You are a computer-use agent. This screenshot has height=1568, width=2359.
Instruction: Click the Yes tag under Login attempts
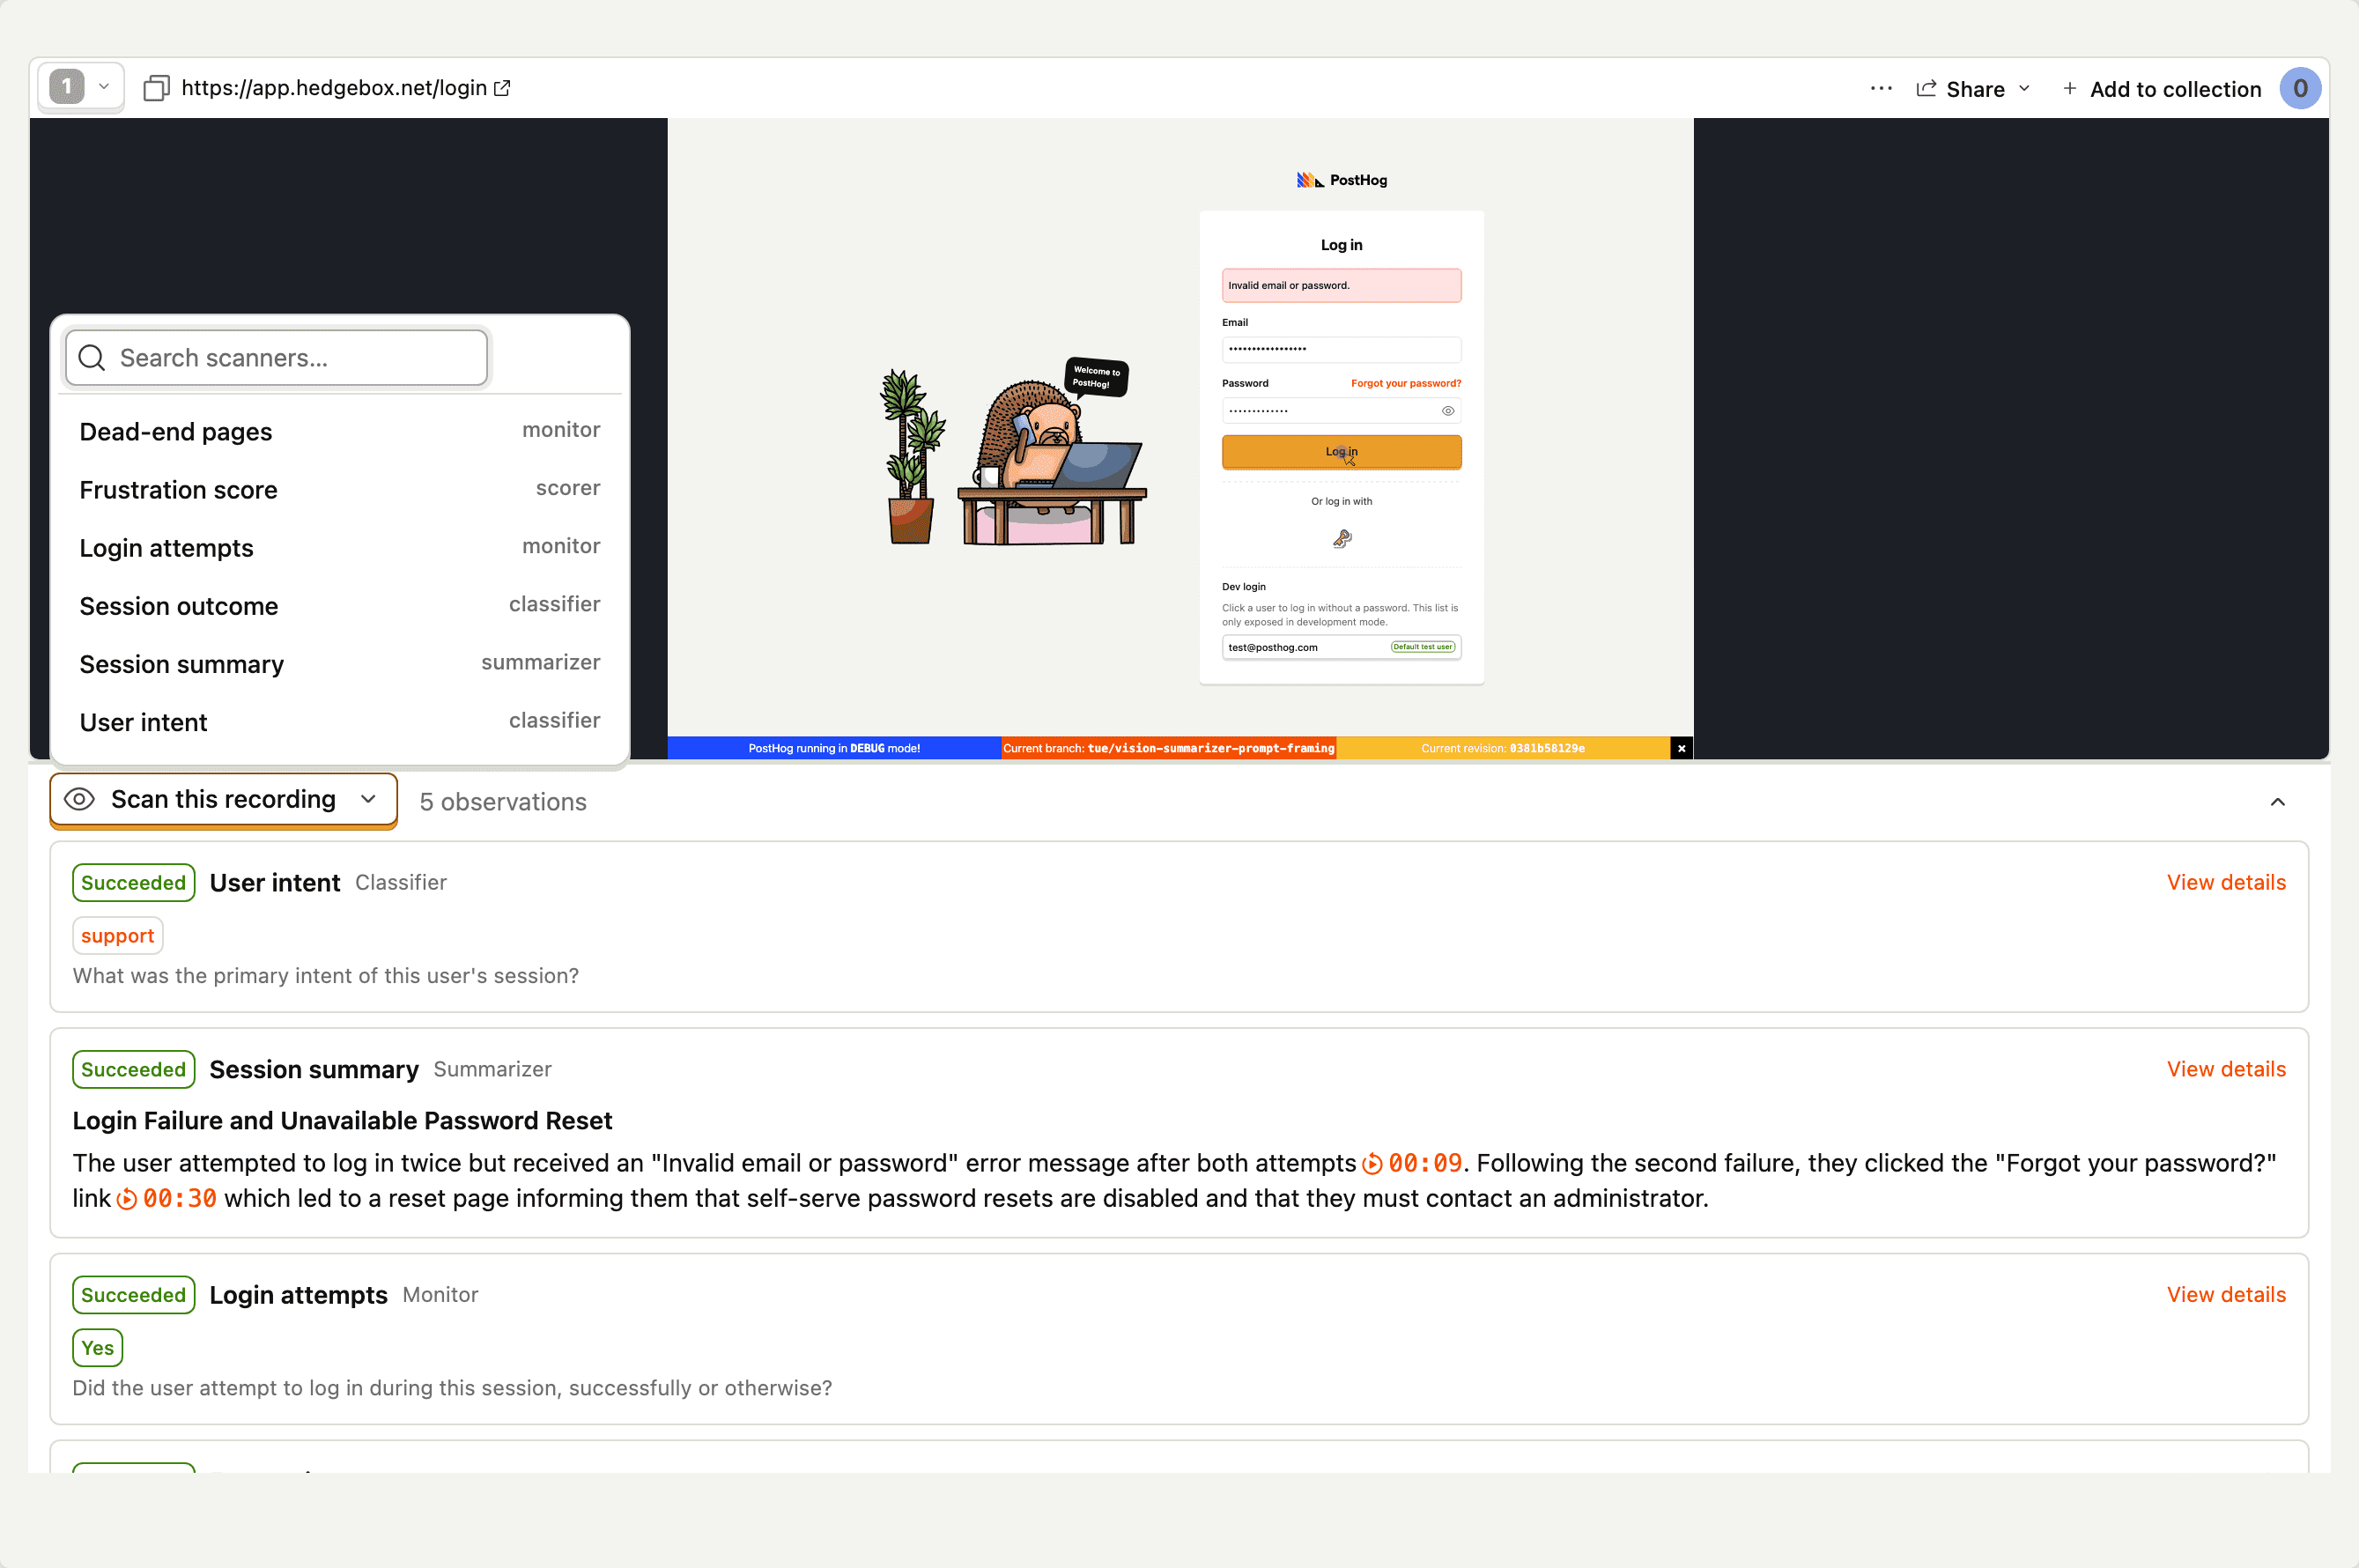click(97, 1348)
